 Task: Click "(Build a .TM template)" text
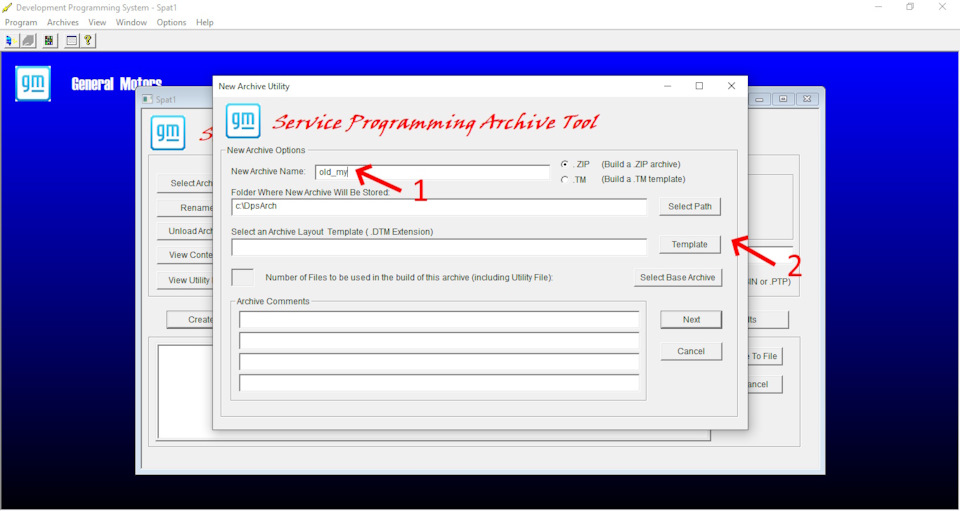click(643, 179)
